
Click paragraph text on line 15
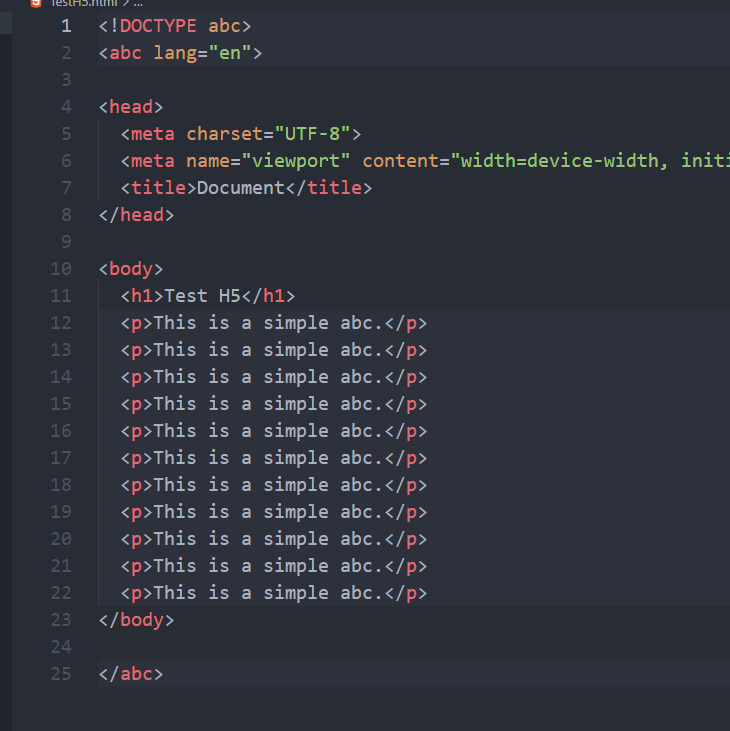pyautogui.click(x=269, y=404)
